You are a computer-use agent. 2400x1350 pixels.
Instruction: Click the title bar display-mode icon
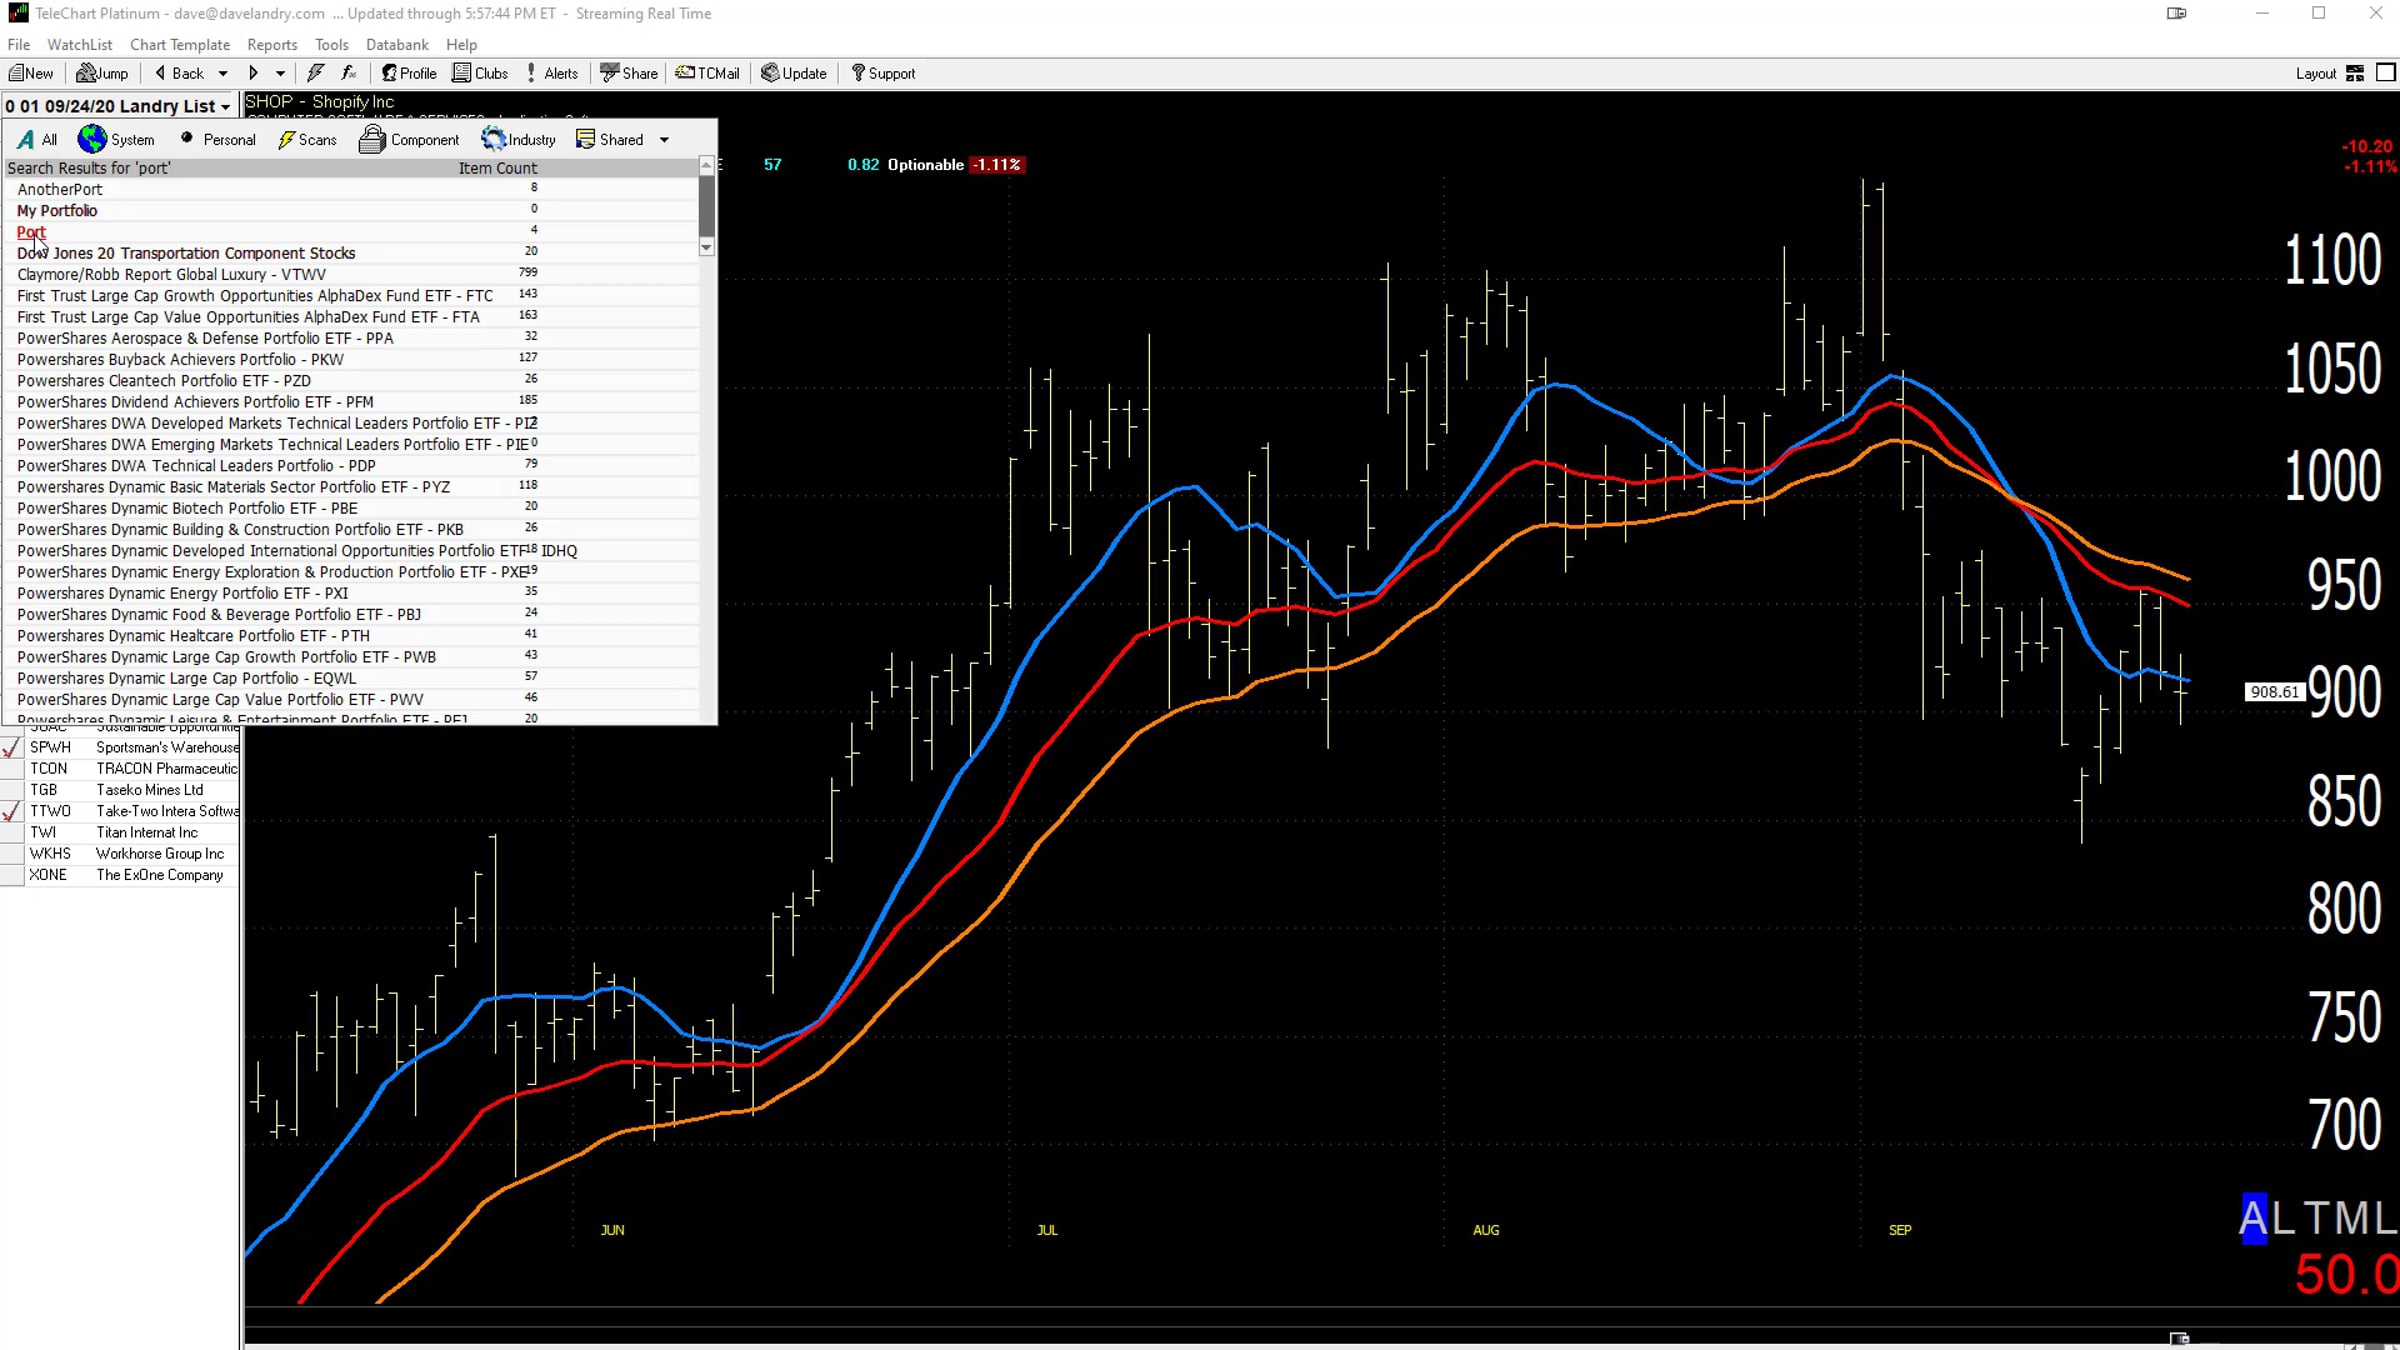tap(2176, 13)
